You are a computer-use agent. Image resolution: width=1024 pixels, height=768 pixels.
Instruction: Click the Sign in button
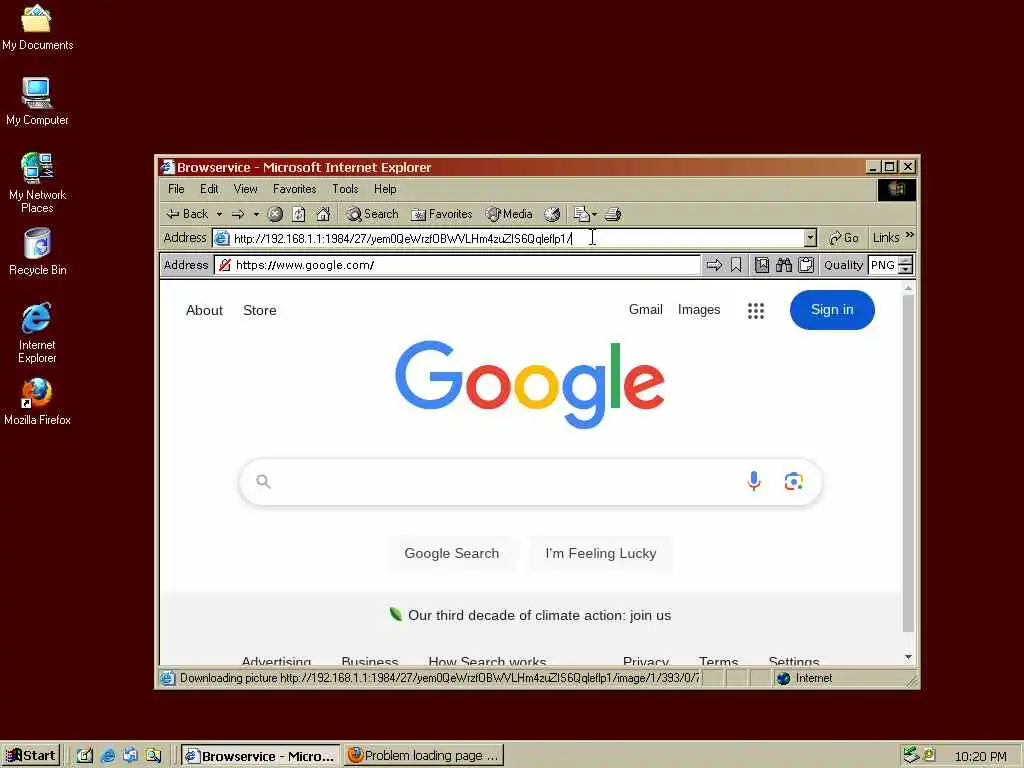(832, 310)
